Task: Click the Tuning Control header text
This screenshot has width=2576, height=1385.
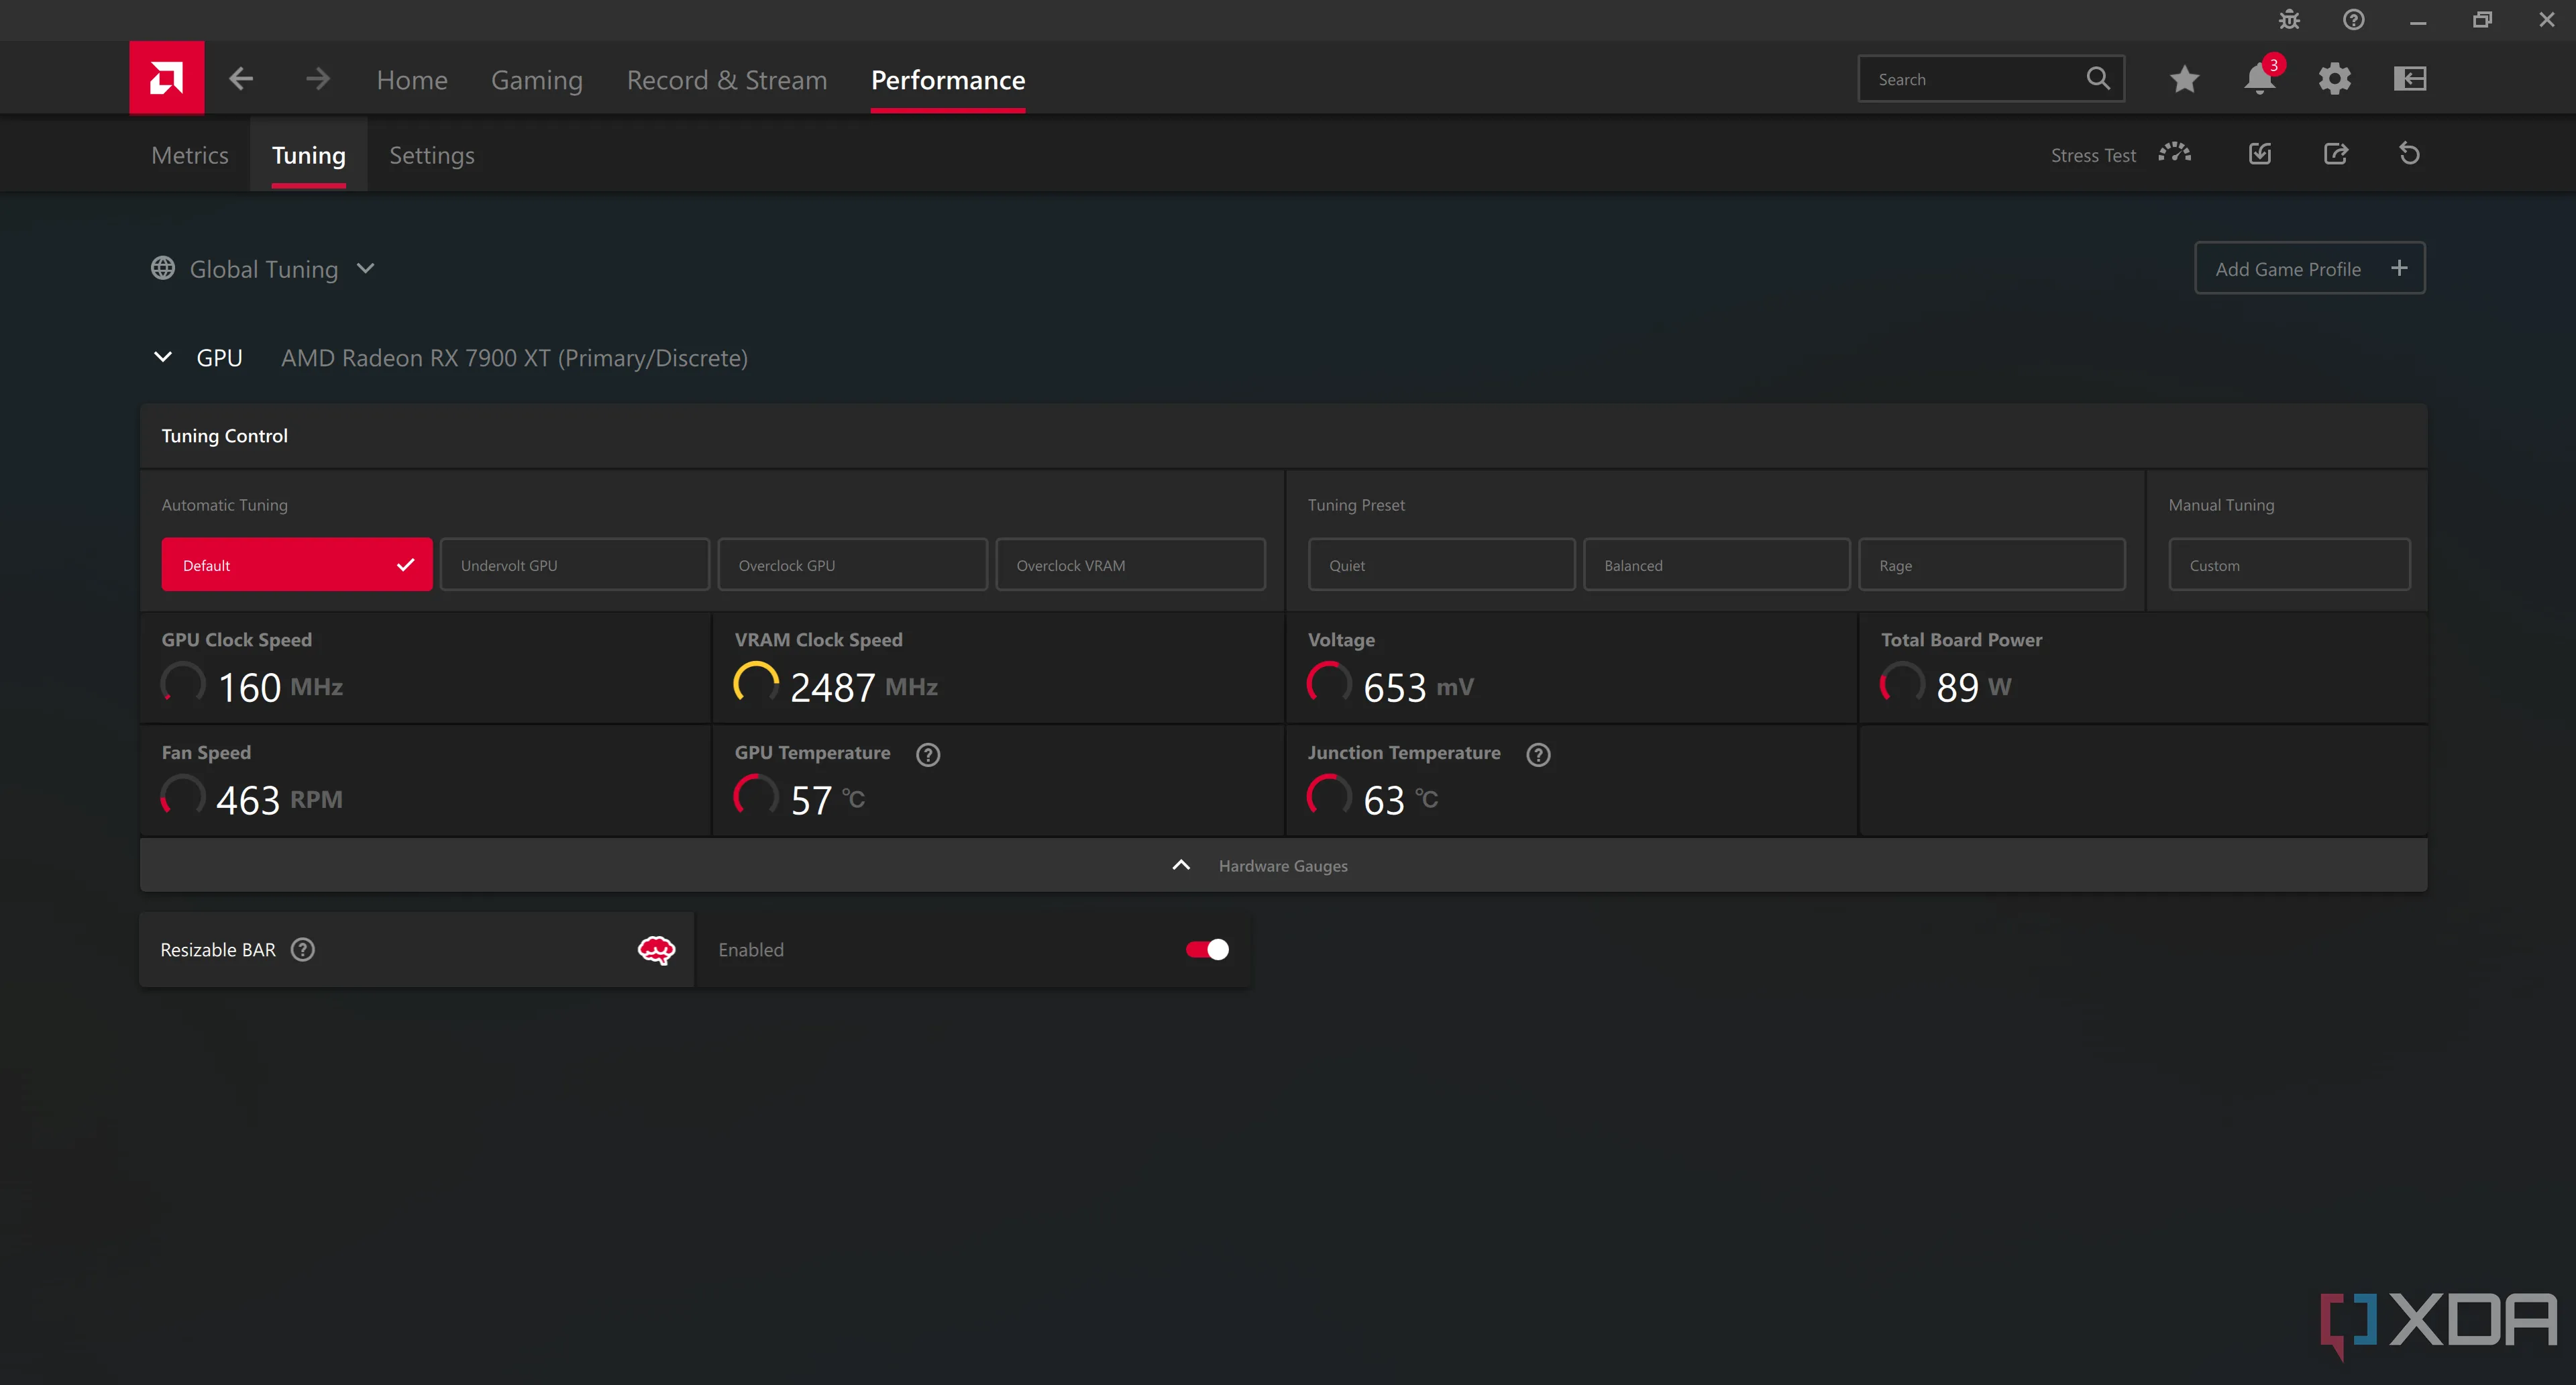Action: (x=224, y=436)
